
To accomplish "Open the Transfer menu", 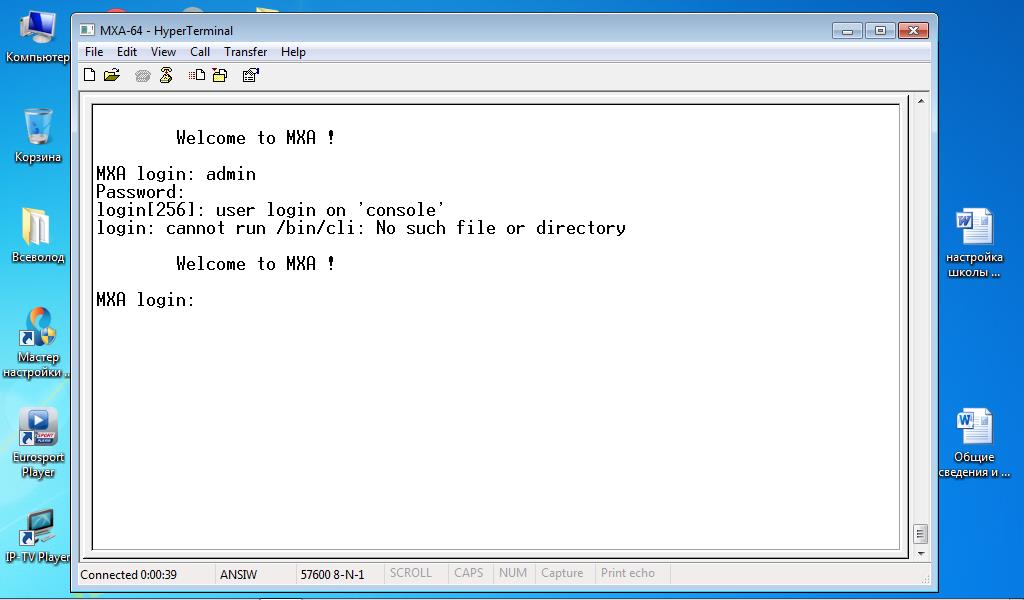I will (x=246, y=52).
